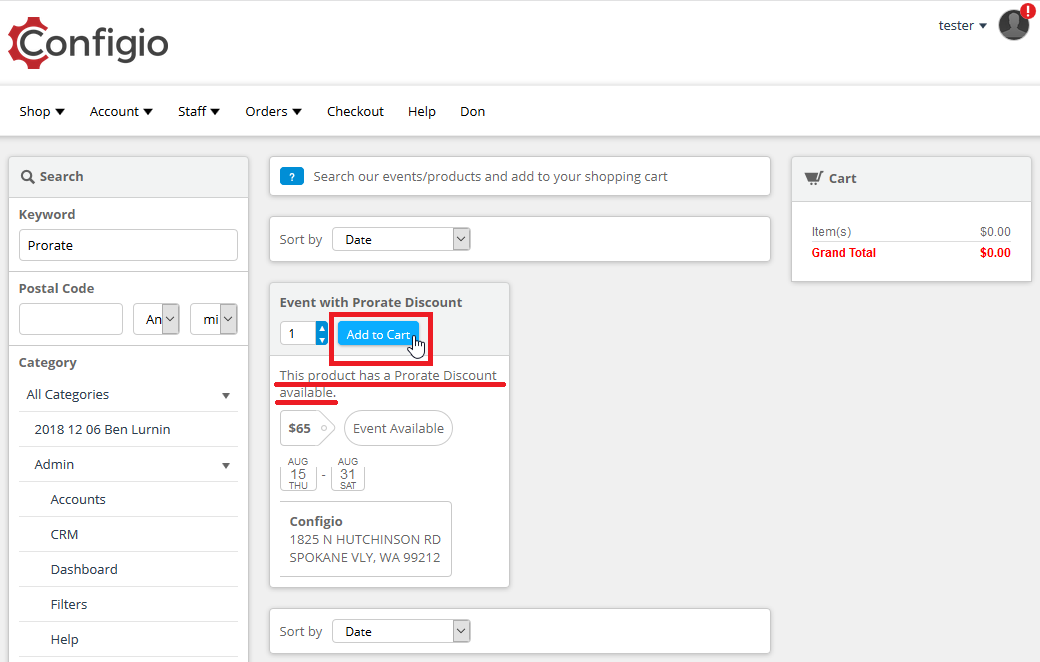Open the top Sort by Date dropdown

point(401,239)
